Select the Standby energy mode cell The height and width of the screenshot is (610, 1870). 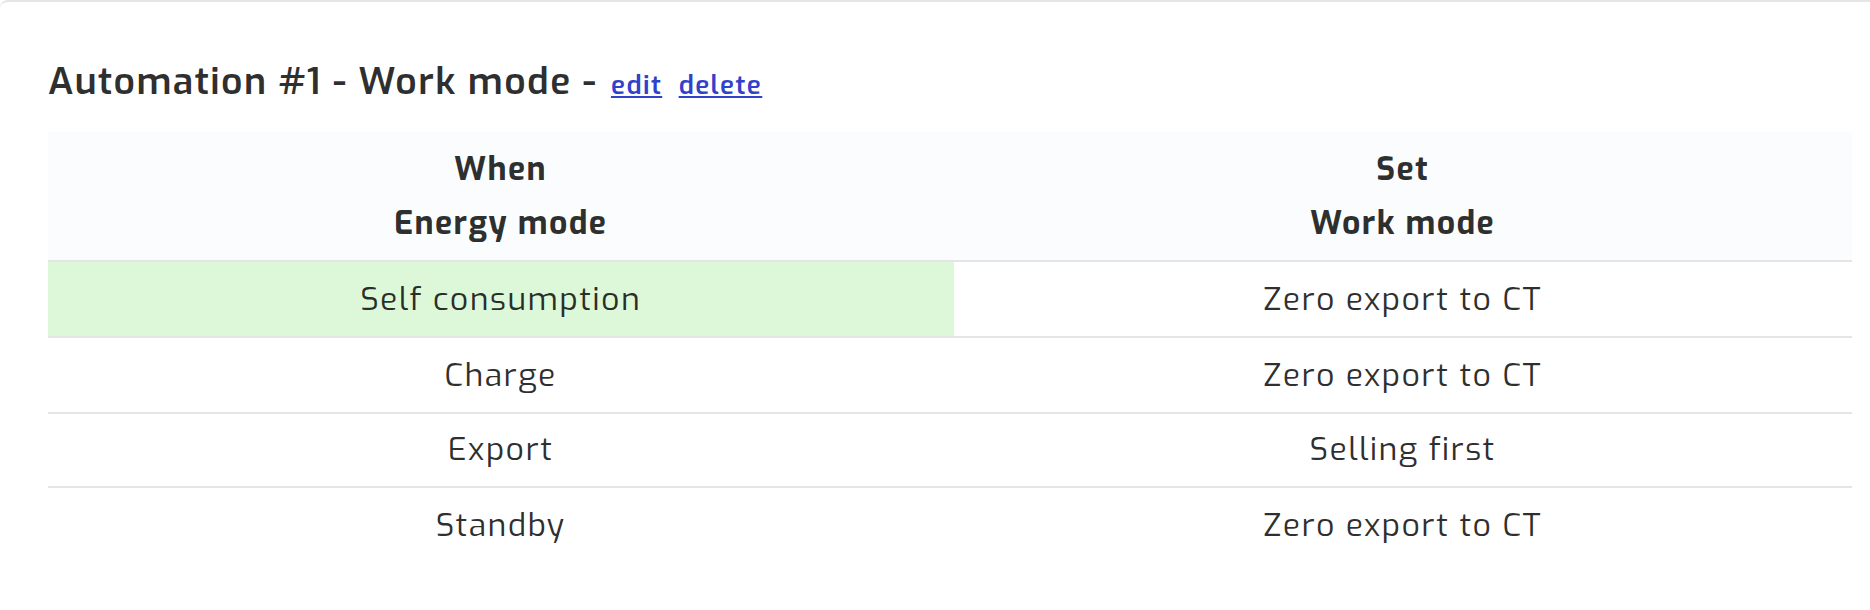500,525
